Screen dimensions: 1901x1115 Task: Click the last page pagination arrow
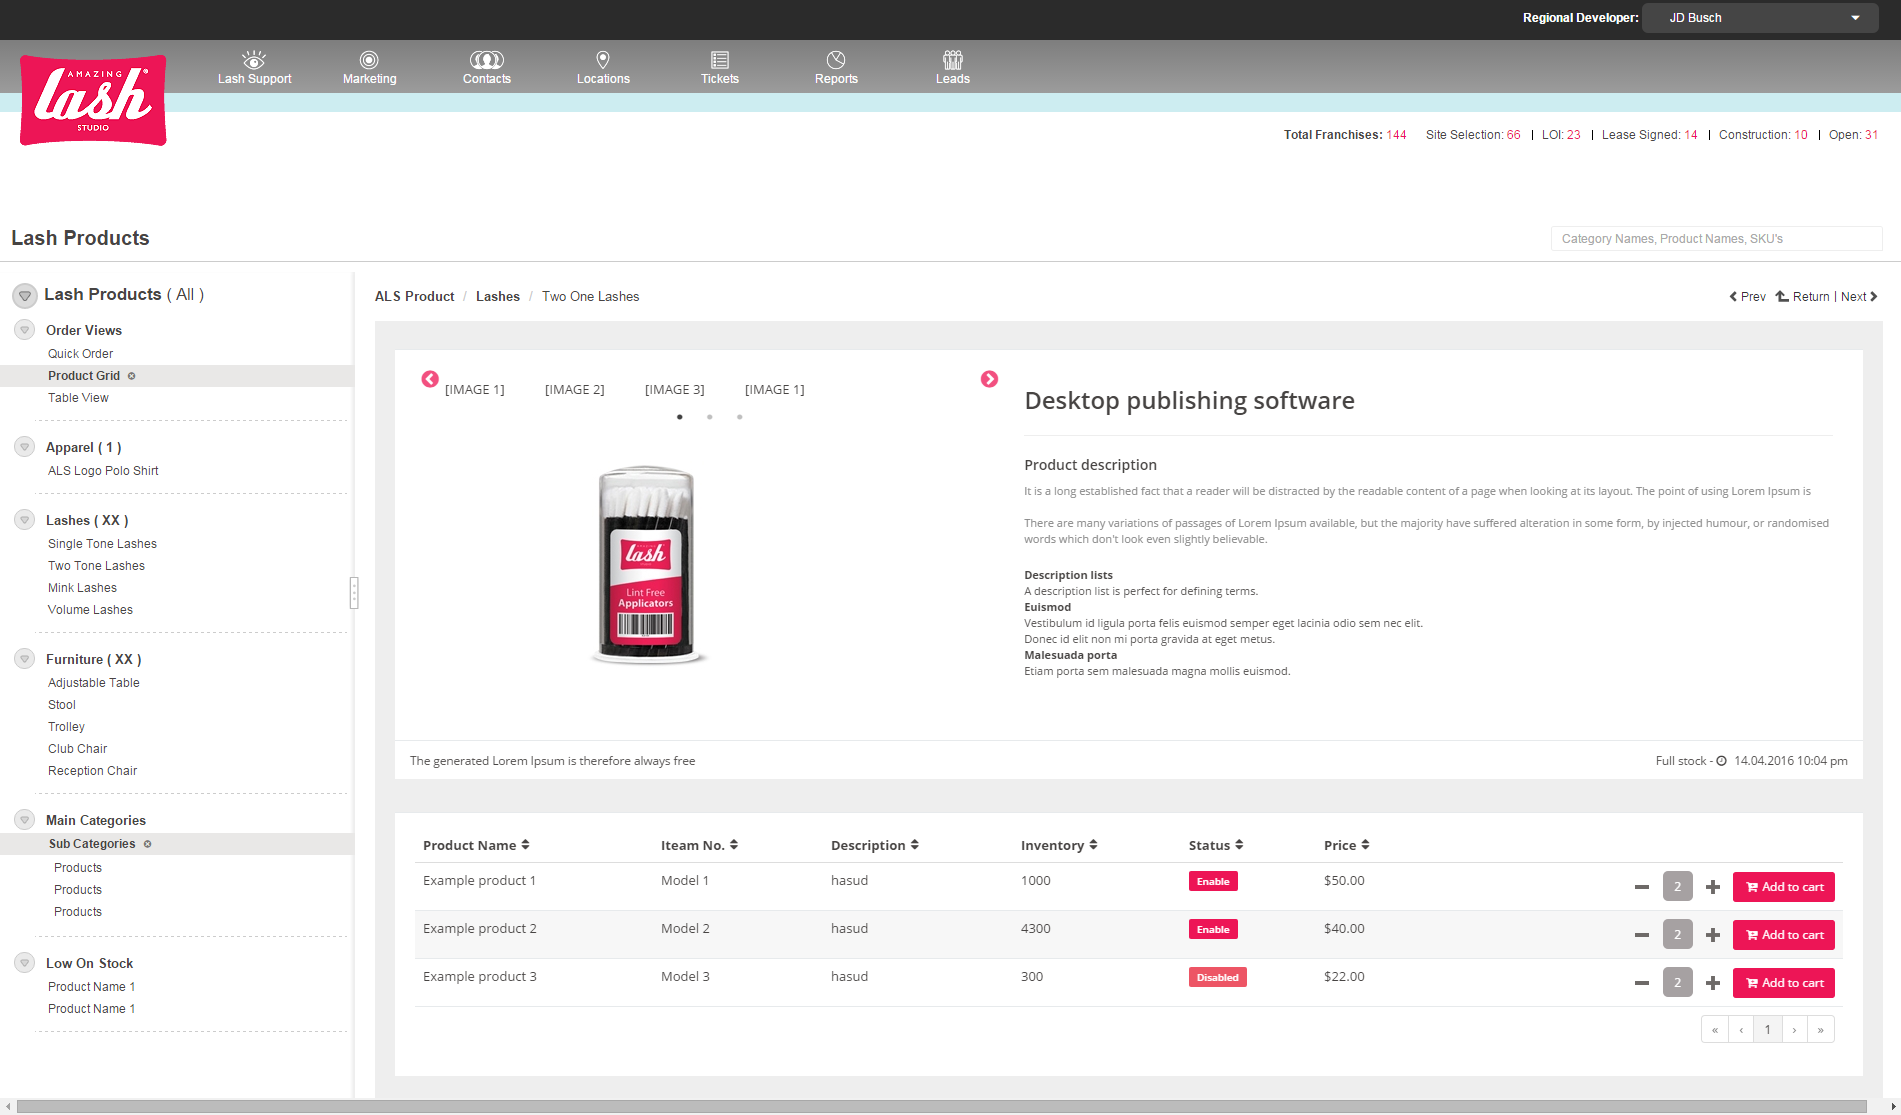click(1821, 1030)
